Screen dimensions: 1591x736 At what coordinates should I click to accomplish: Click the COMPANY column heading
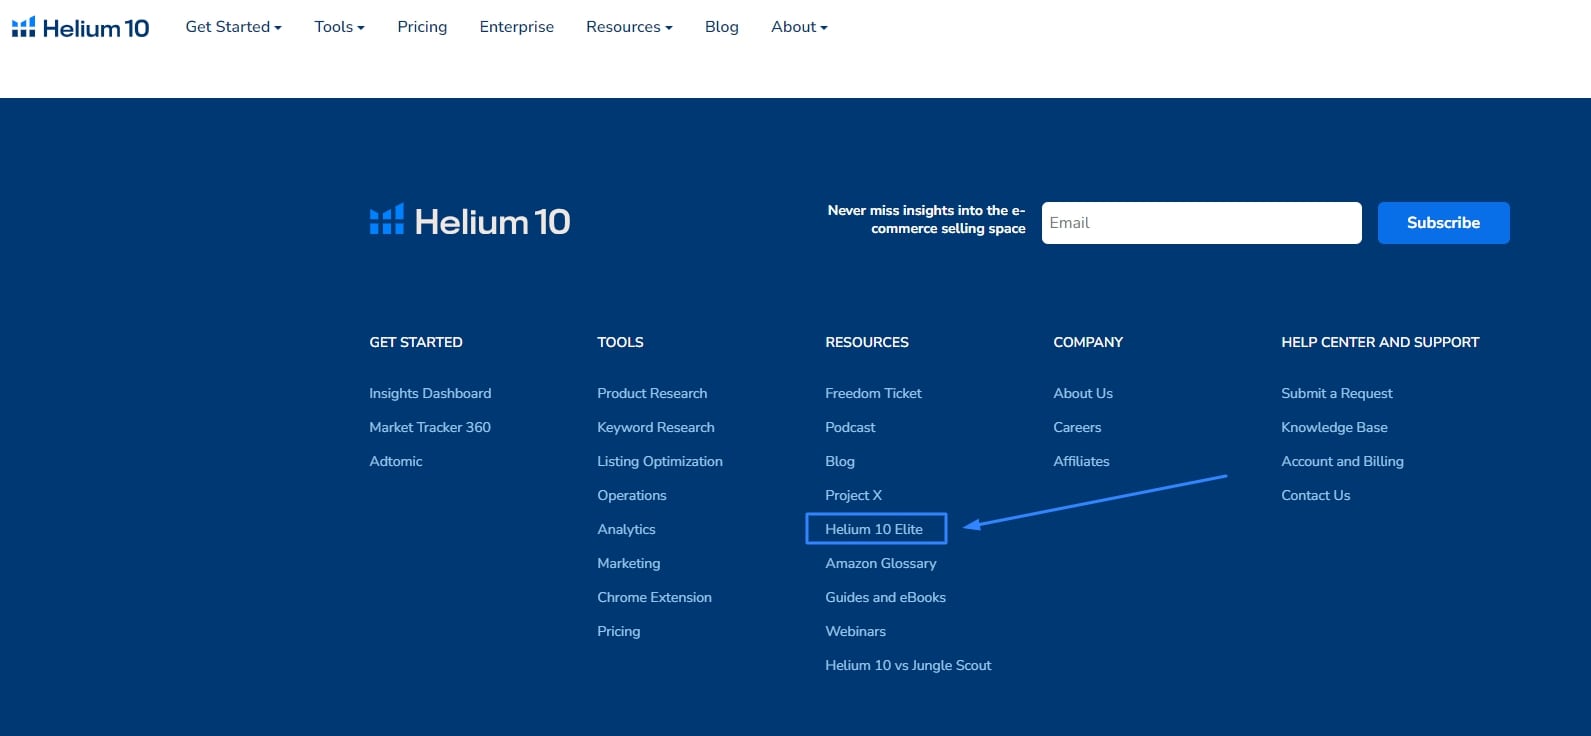1088,342
